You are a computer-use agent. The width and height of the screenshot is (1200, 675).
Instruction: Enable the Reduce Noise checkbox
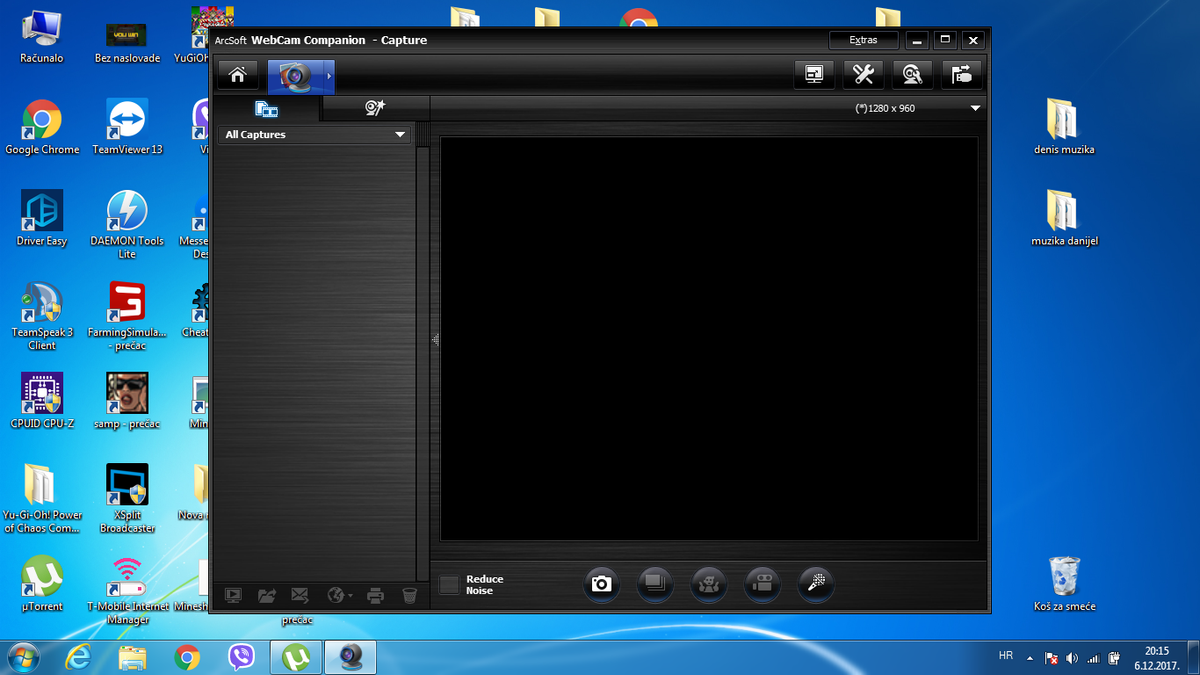(x=450, y=585)
